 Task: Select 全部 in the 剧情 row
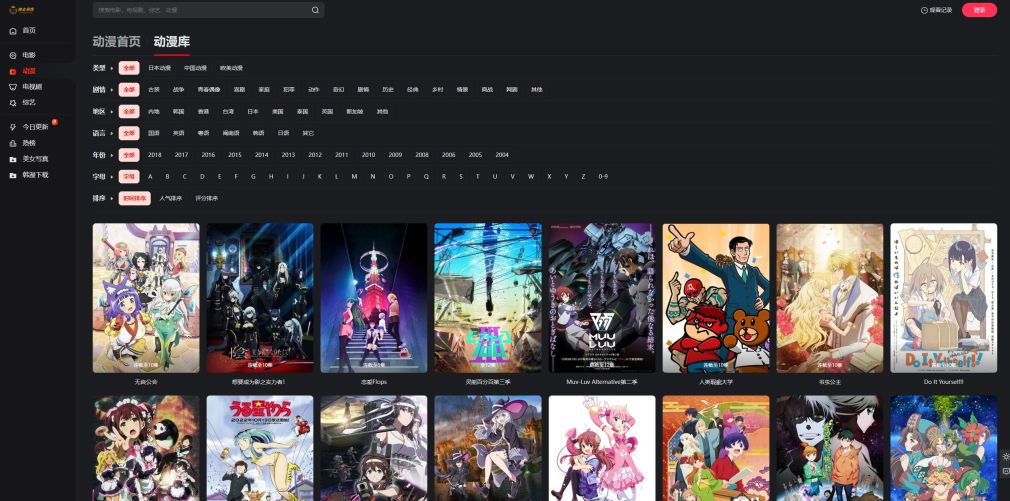(x=129, y=90)
